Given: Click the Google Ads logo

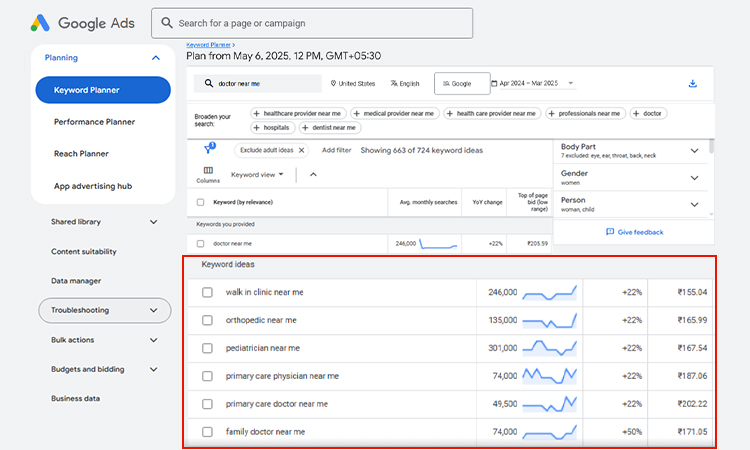Looking at the screenshot, I should coord(82,23).
